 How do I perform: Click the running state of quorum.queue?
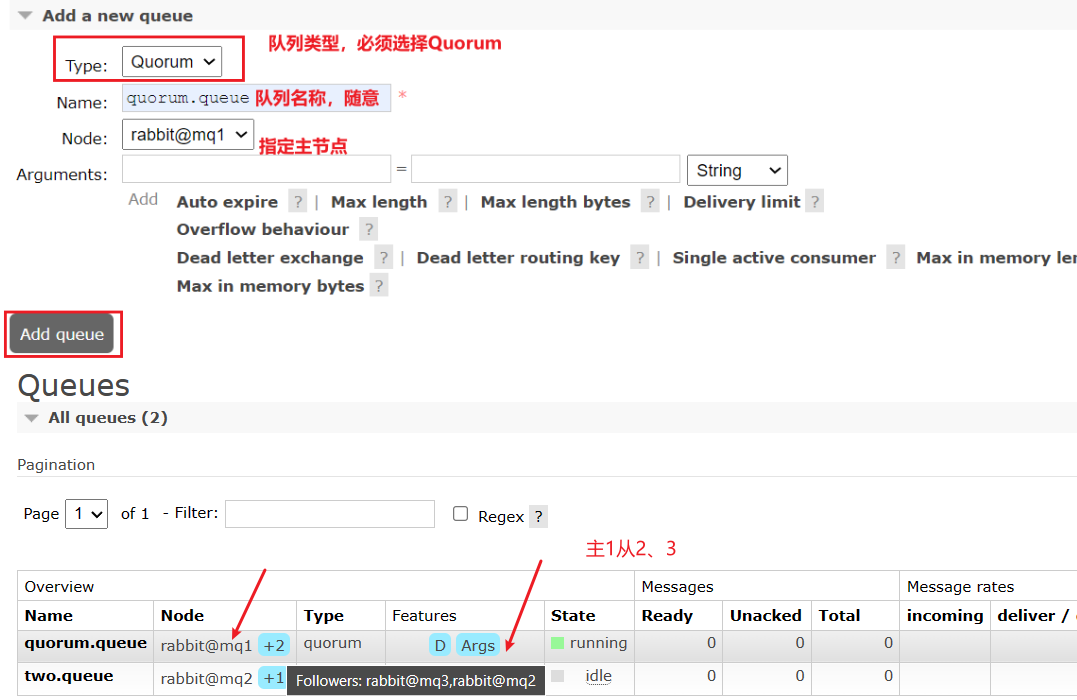pos(598,643)
